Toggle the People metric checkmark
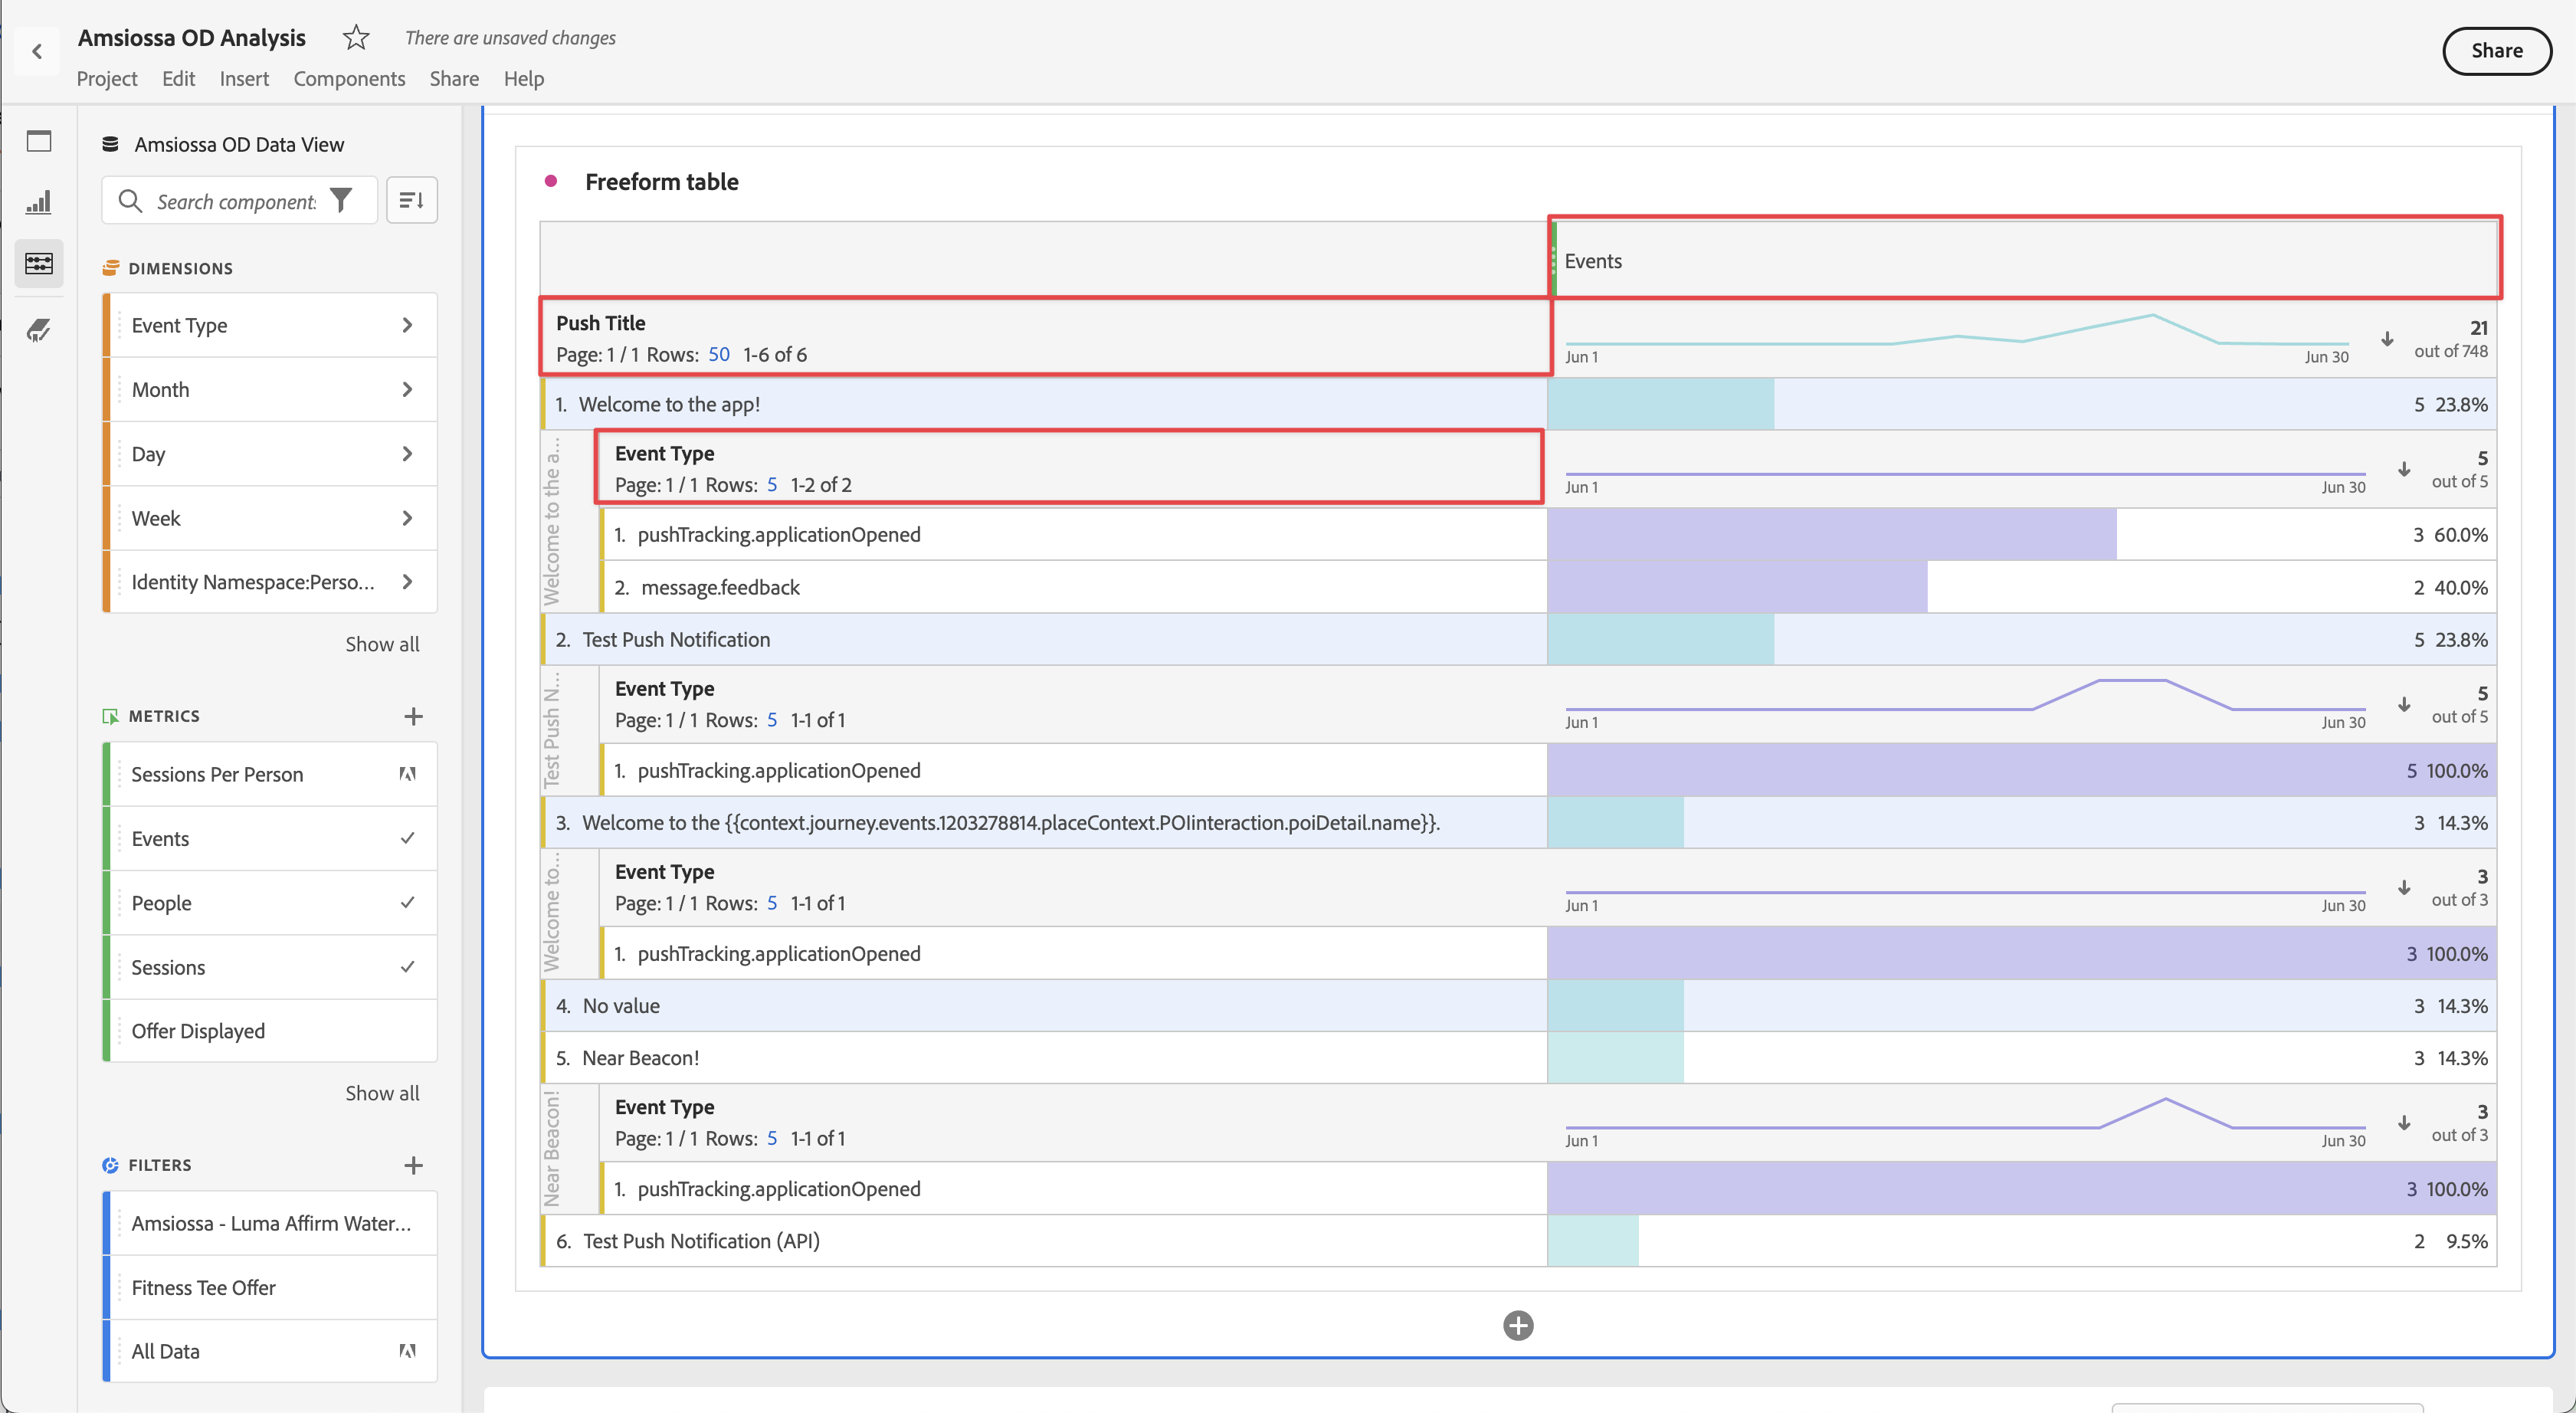The width and height of the screenshot is (2576, 1413). 407,902
